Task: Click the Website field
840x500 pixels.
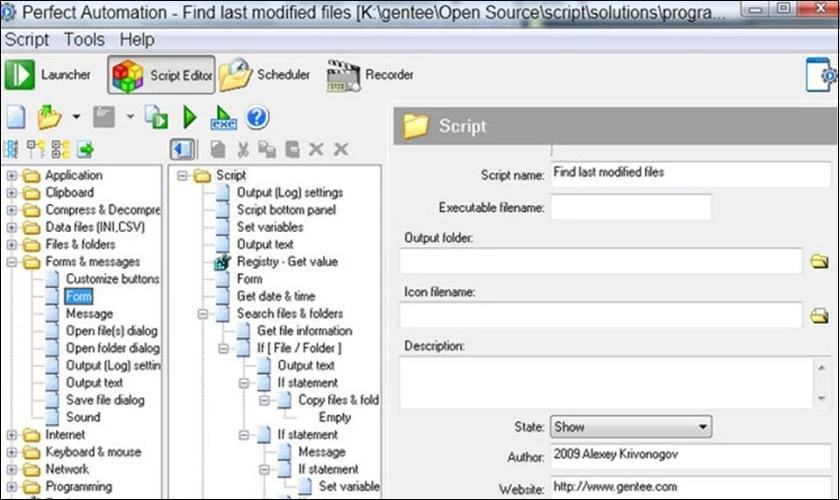Action: click(x=691, y=487)
